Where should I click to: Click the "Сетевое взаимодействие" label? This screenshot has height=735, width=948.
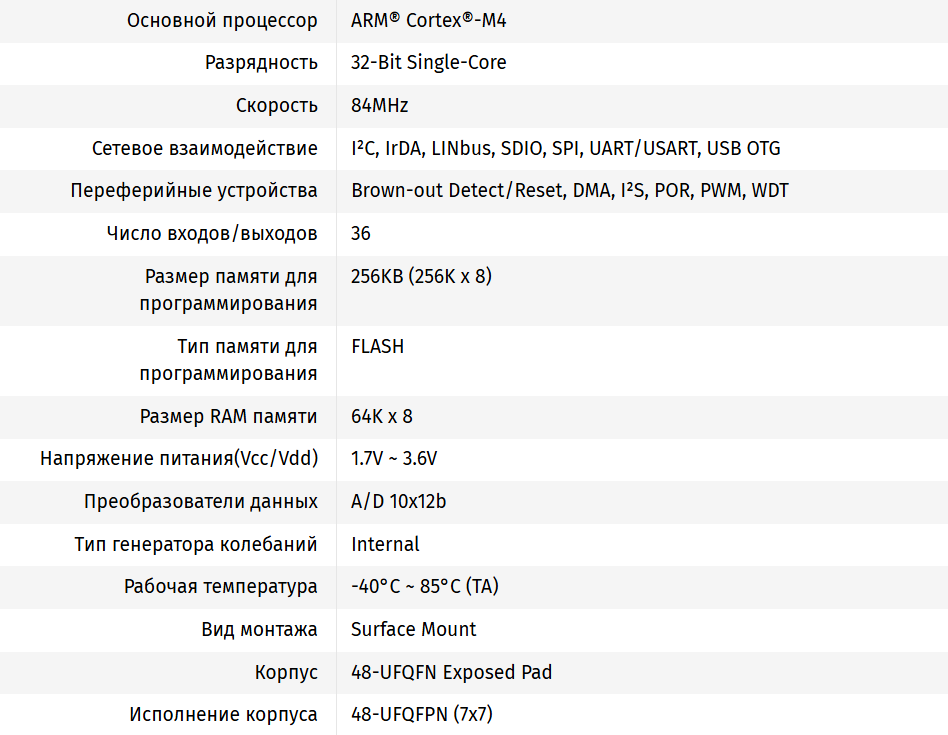(x=204, y=148)
